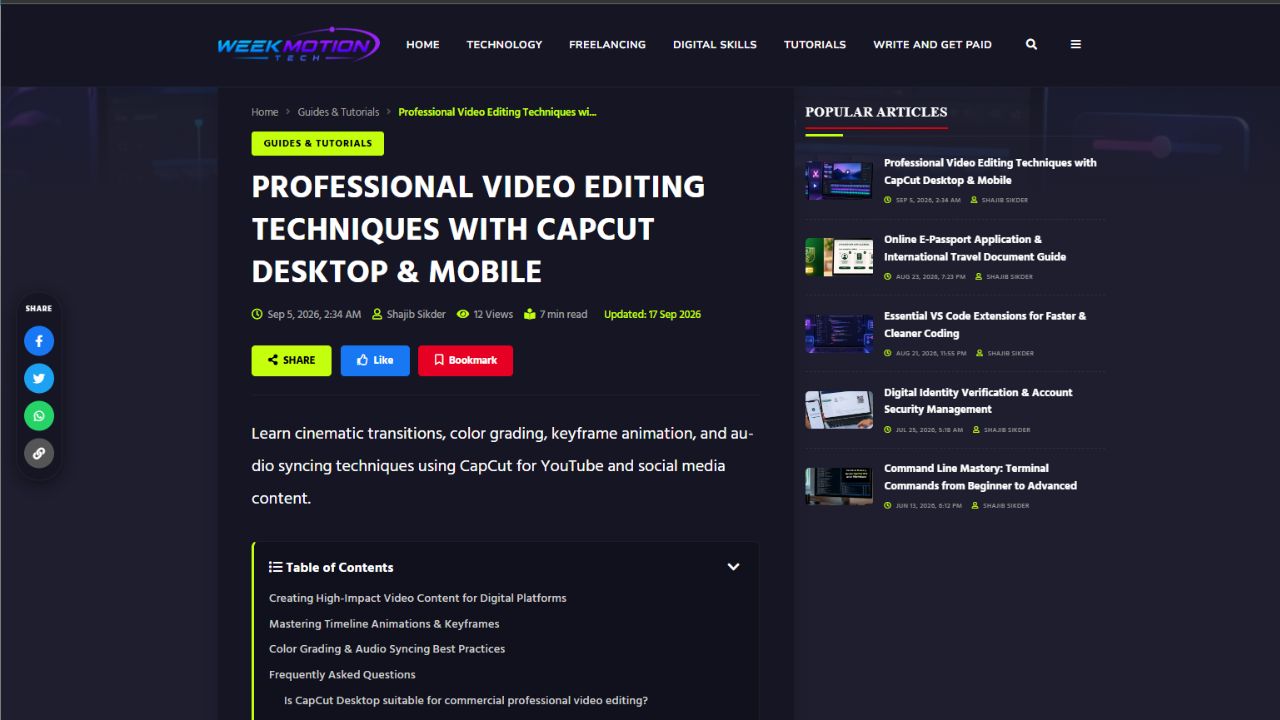Bookmark the article with the red button
This screenshot has height=720, width=1280.
click(x=465, y=360)
